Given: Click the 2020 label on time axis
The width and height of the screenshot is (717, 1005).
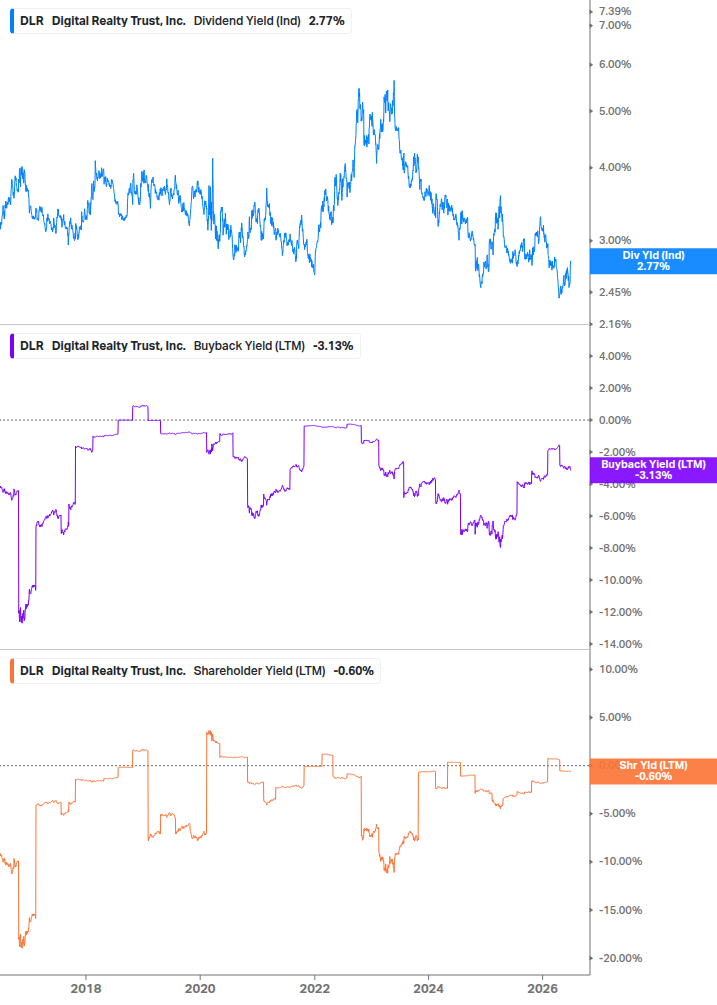Looking at the screenshot, I should 200,988.
